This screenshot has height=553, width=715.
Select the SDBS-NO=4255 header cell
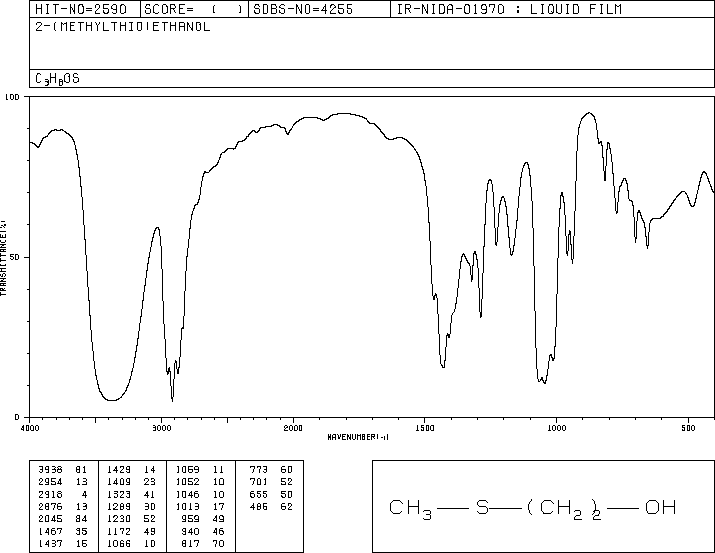[319, 9]
